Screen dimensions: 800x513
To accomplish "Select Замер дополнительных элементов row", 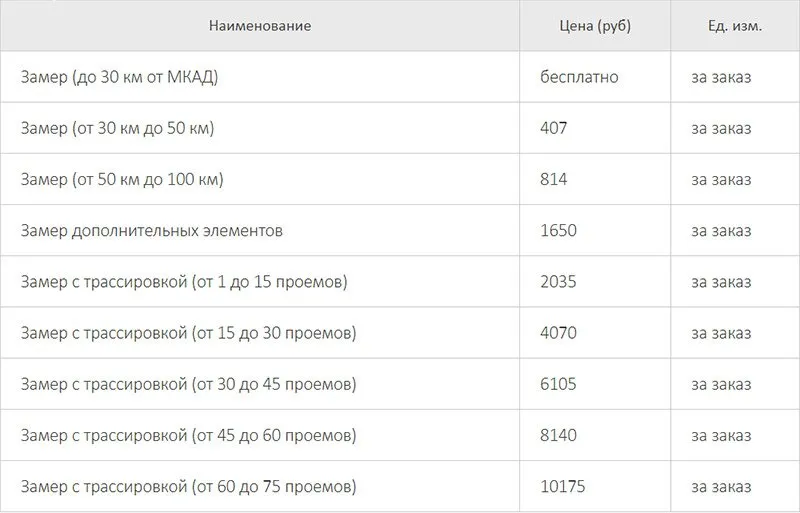I will click(400, 230).
